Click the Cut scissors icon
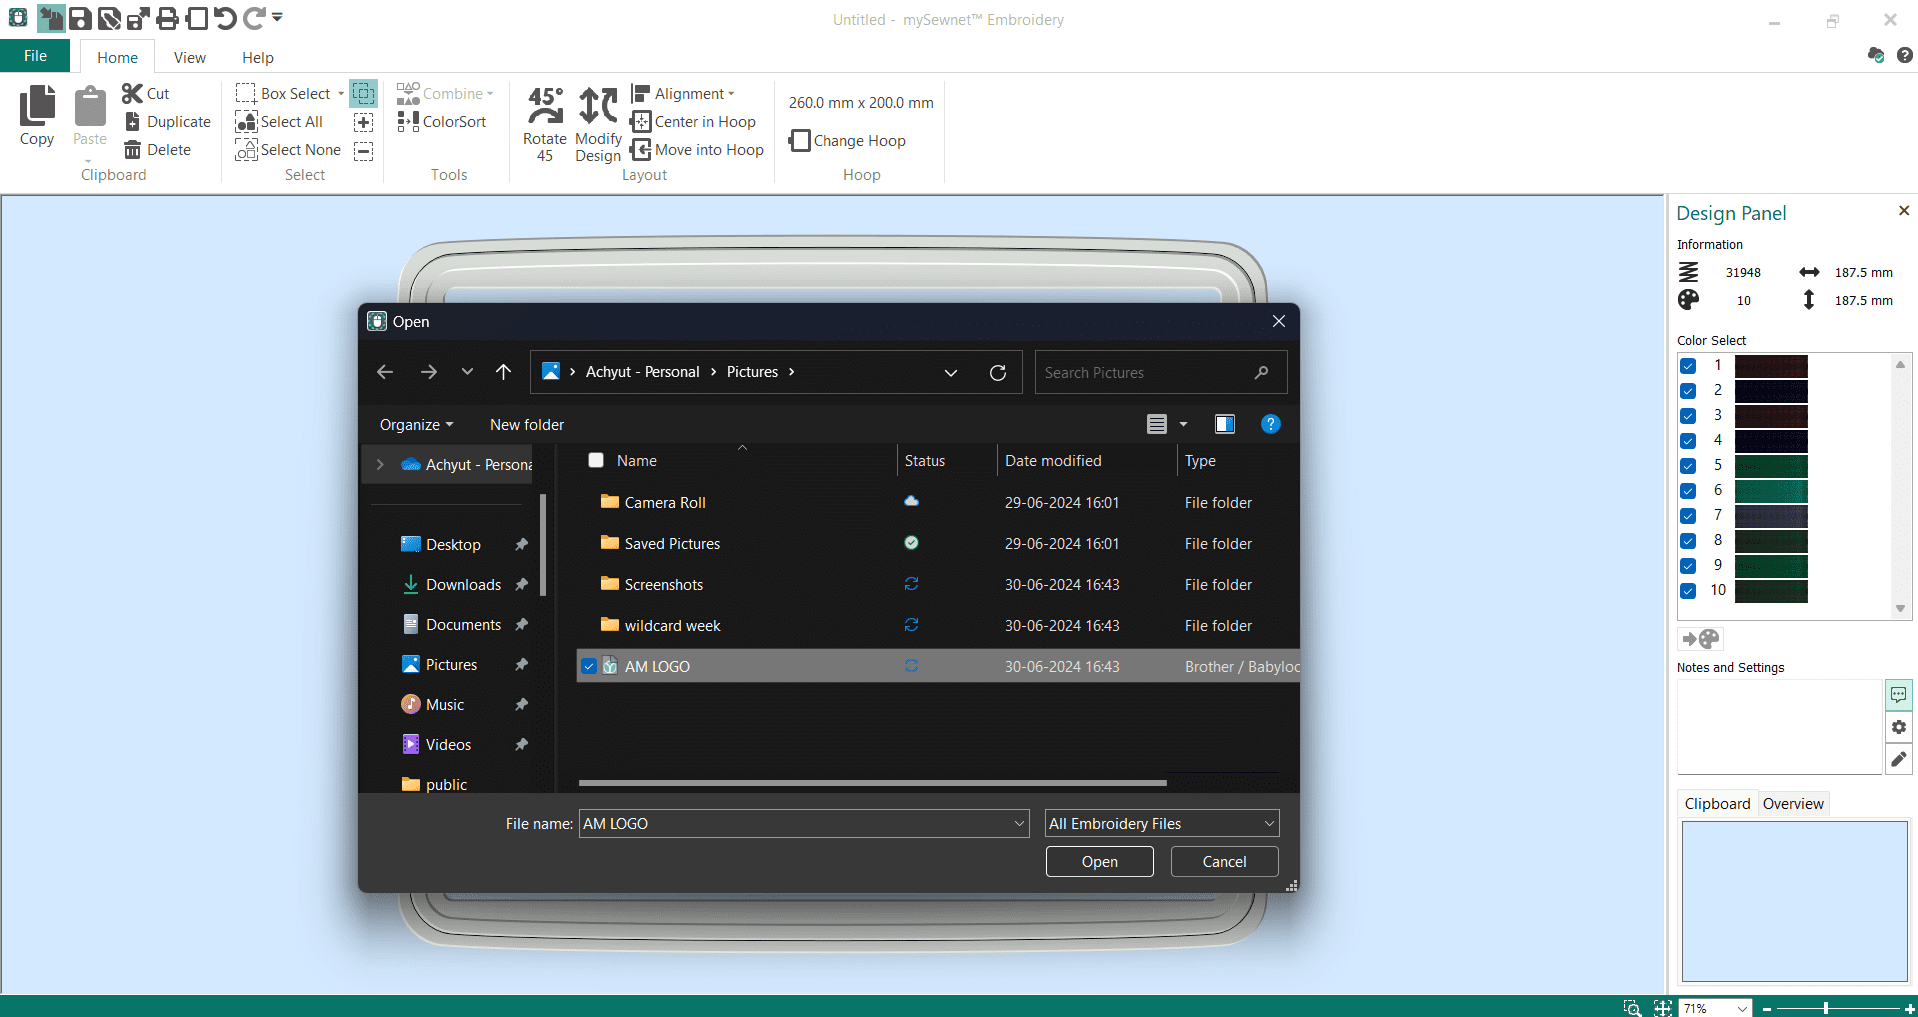Image resolution: width=1918 pixels, height=1017 pixels. click(132, 93)
